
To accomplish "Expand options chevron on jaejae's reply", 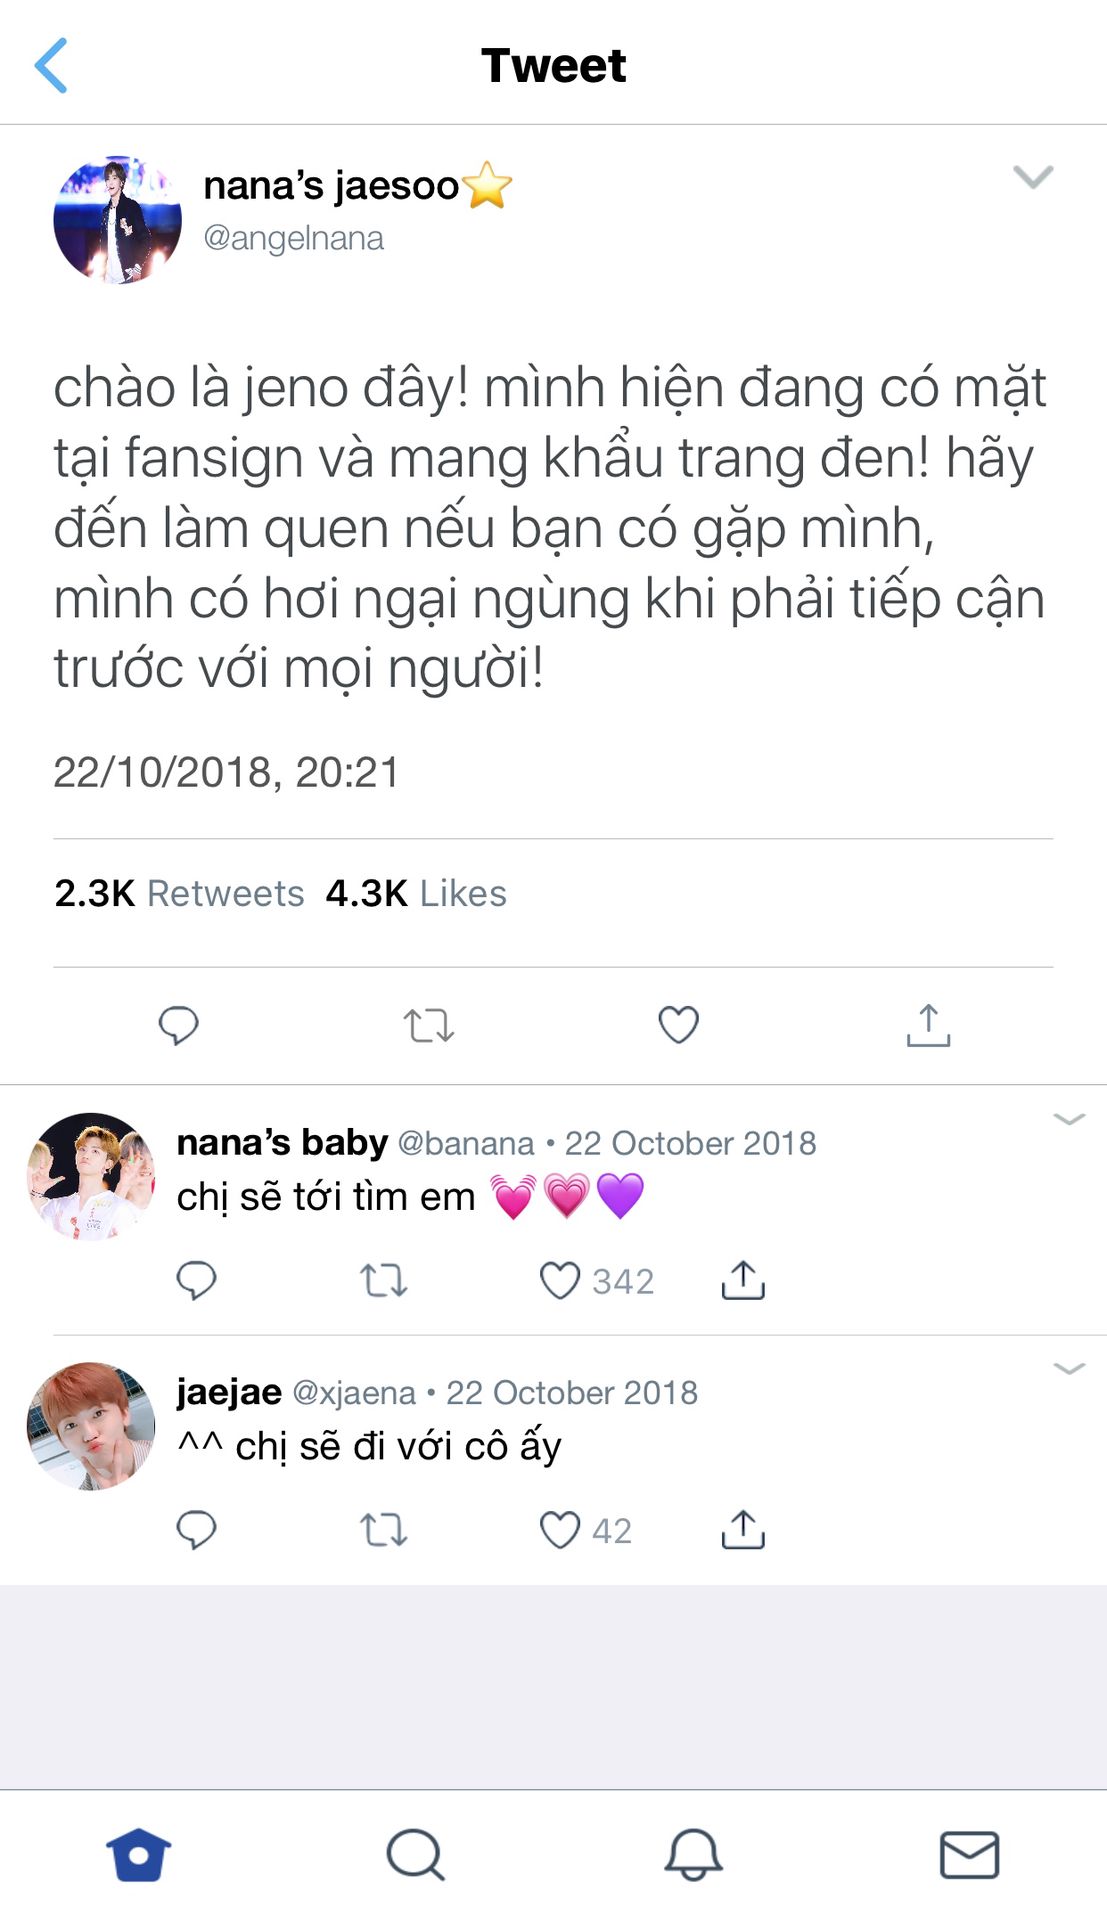I will click(x=1070, y=1368).
